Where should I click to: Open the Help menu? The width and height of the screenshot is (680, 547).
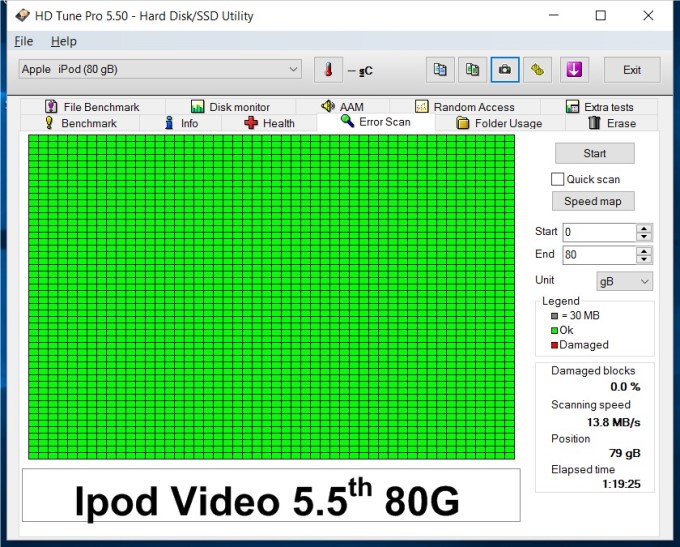click(x=63, y=41)
